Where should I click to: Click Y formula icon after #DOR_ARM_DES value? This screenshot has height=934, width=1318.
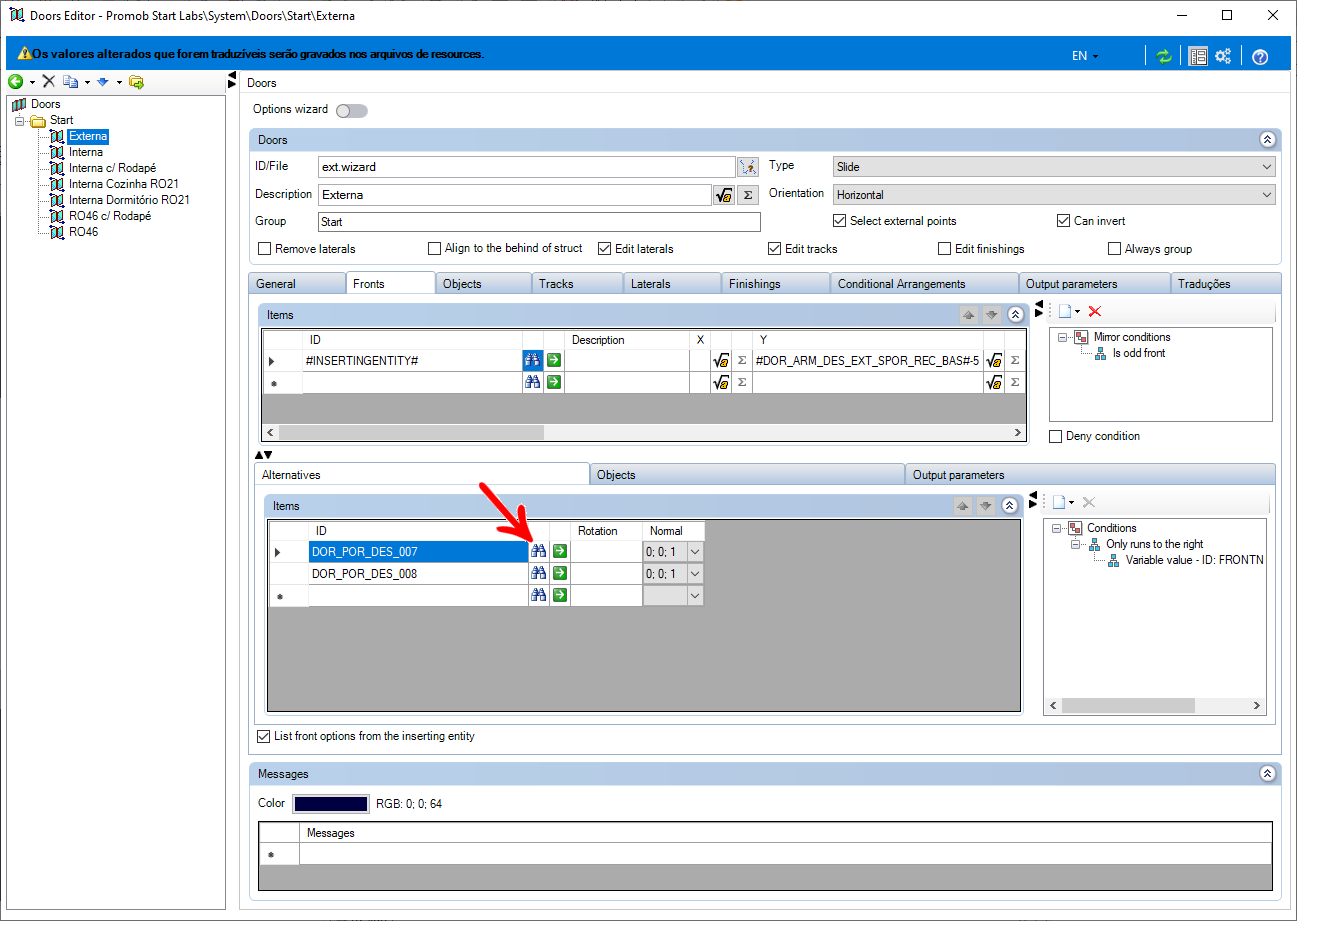(993, 360)
